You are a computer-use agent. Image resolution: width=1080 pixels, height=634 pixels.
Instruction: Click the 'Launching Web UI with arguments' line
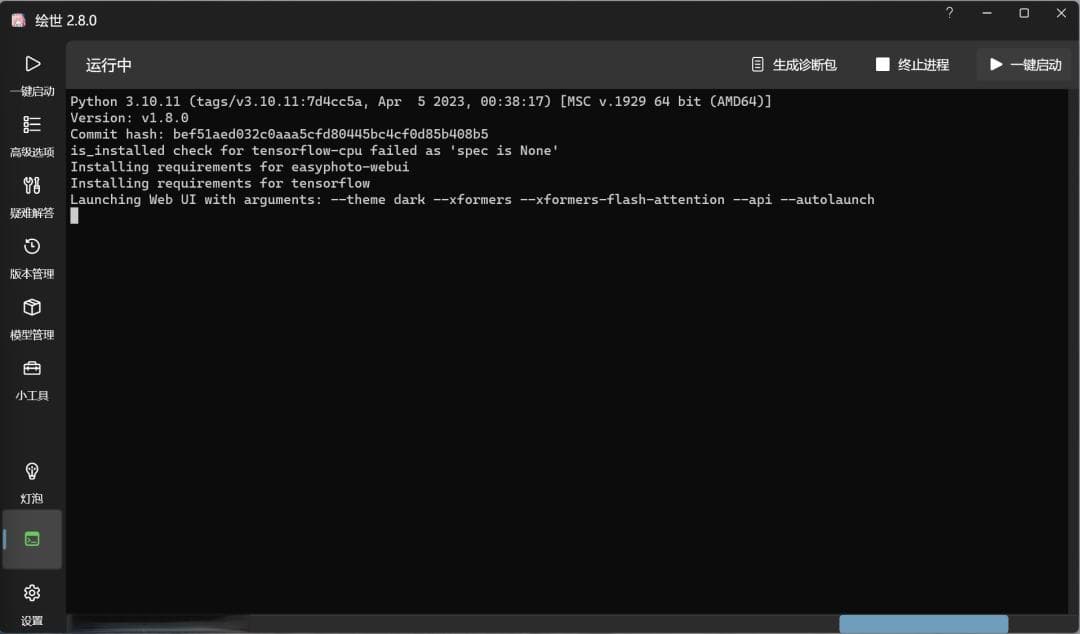click(472, 199)
